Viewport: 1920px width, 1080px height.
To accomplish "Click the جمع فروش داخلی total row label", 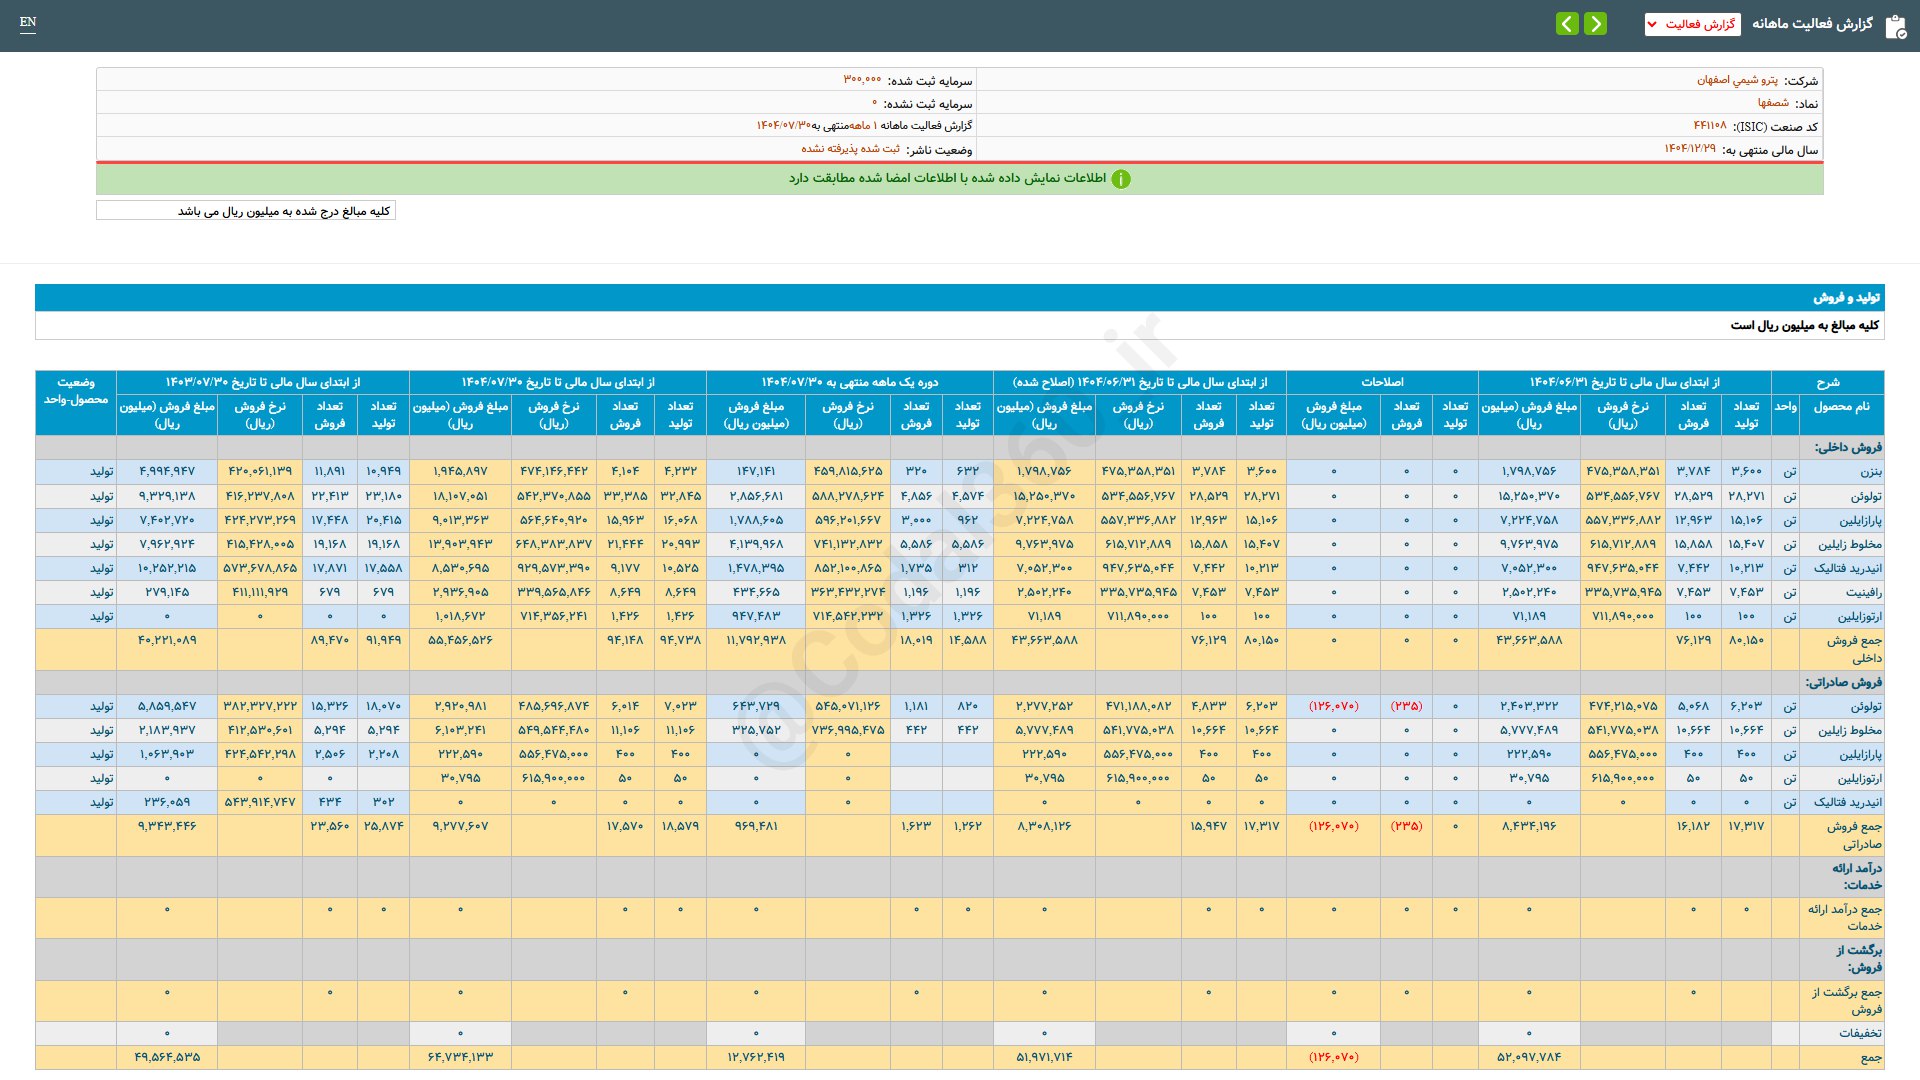I will [1854, 649].
